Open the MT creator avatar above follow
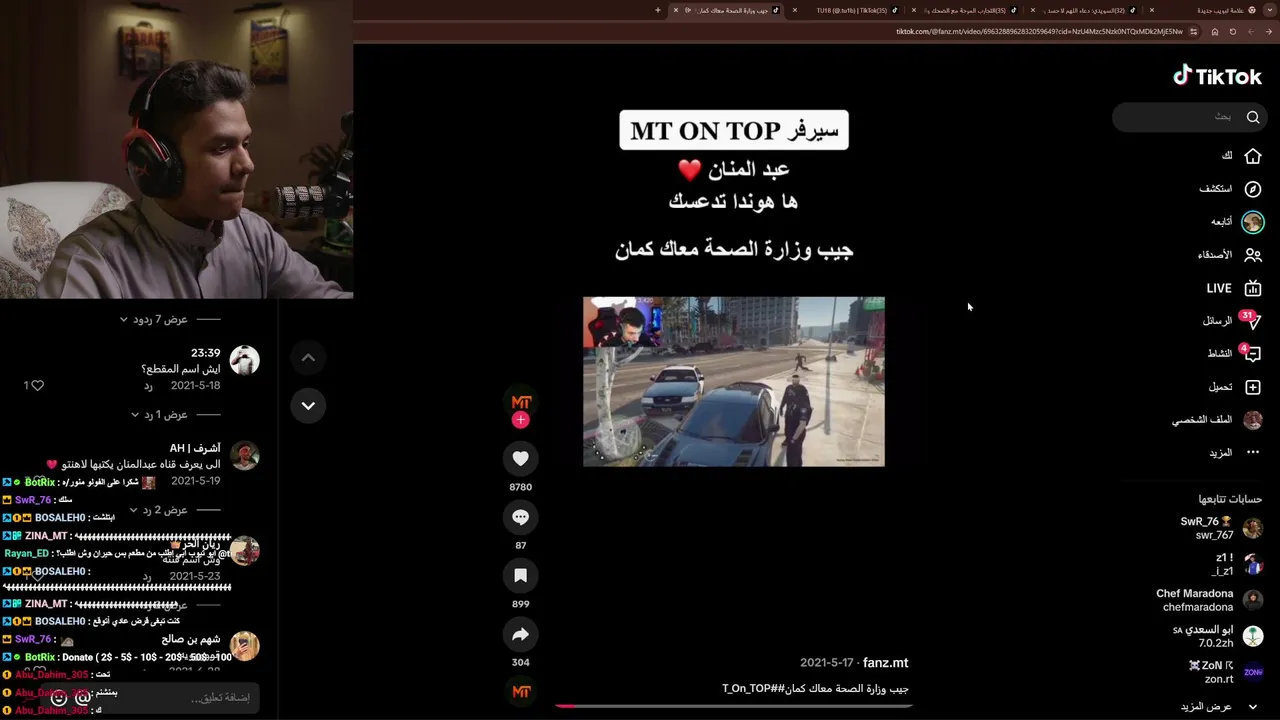The image size is (1280, 720). point(521,402)
